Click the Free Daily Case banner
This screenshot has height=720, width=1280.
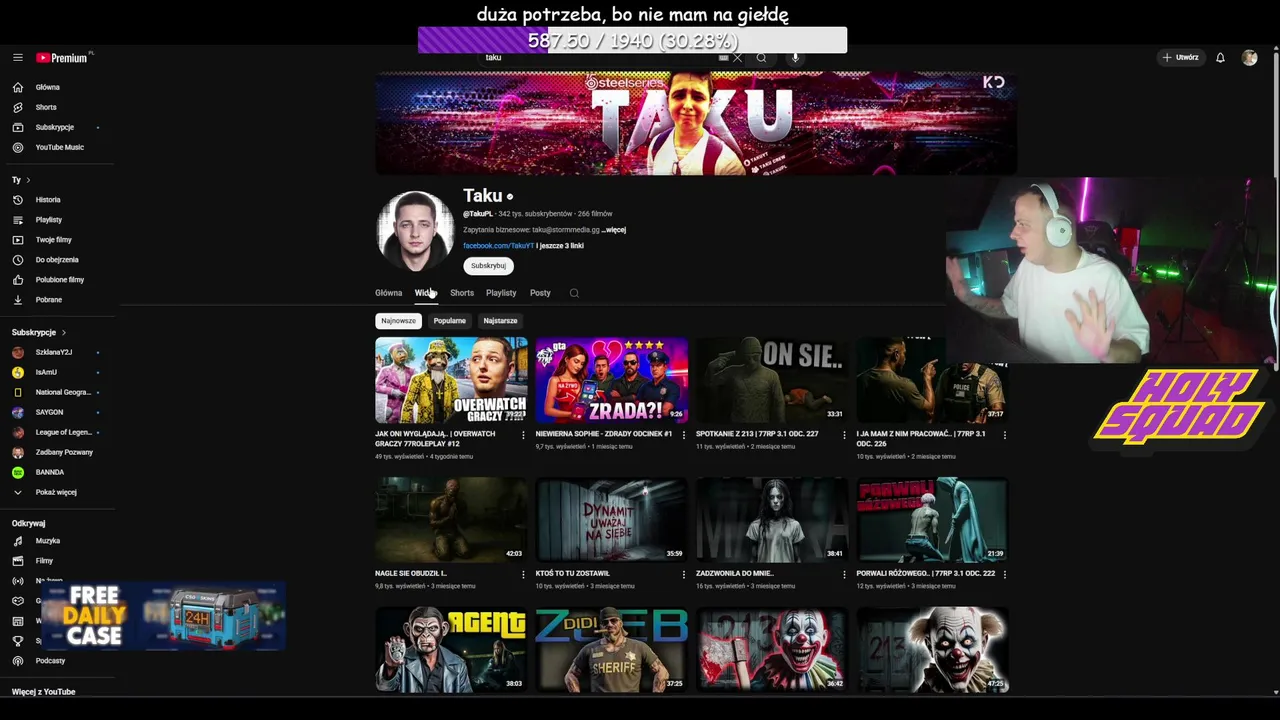(164, 616)
